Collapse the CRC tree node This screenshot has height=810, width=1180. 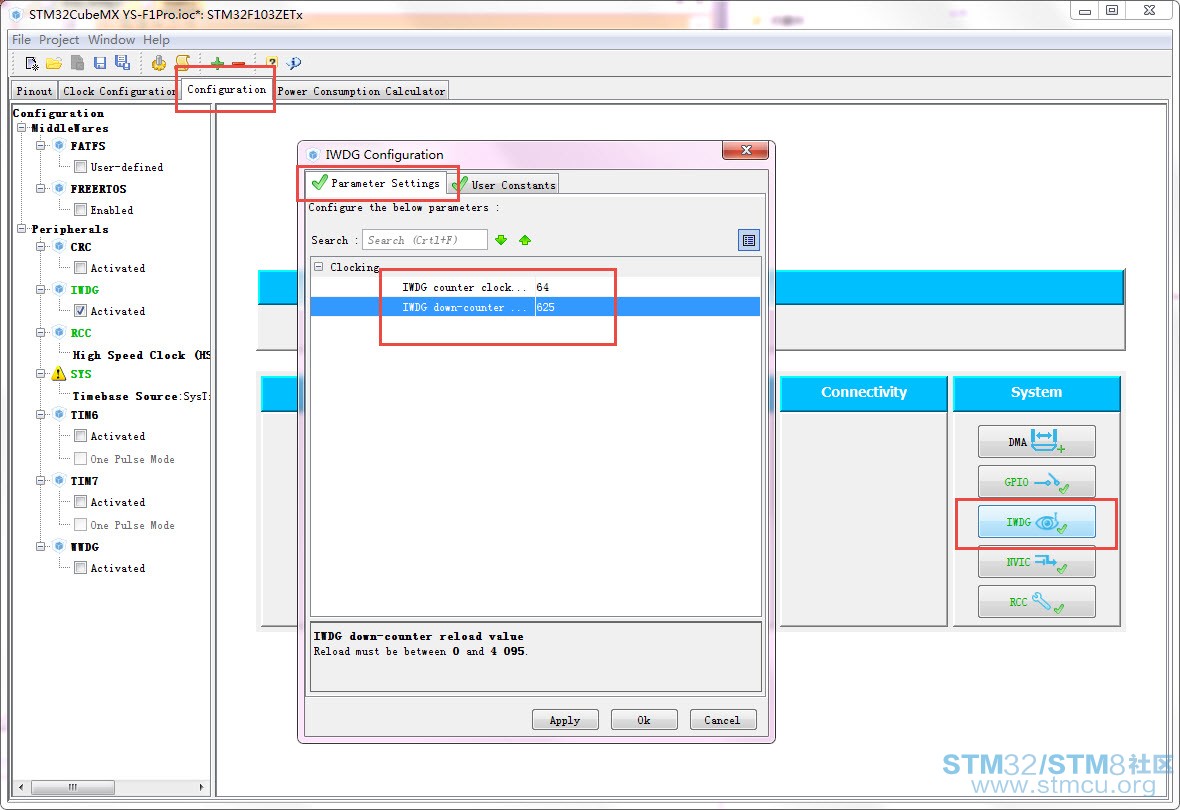coord(41,246)
